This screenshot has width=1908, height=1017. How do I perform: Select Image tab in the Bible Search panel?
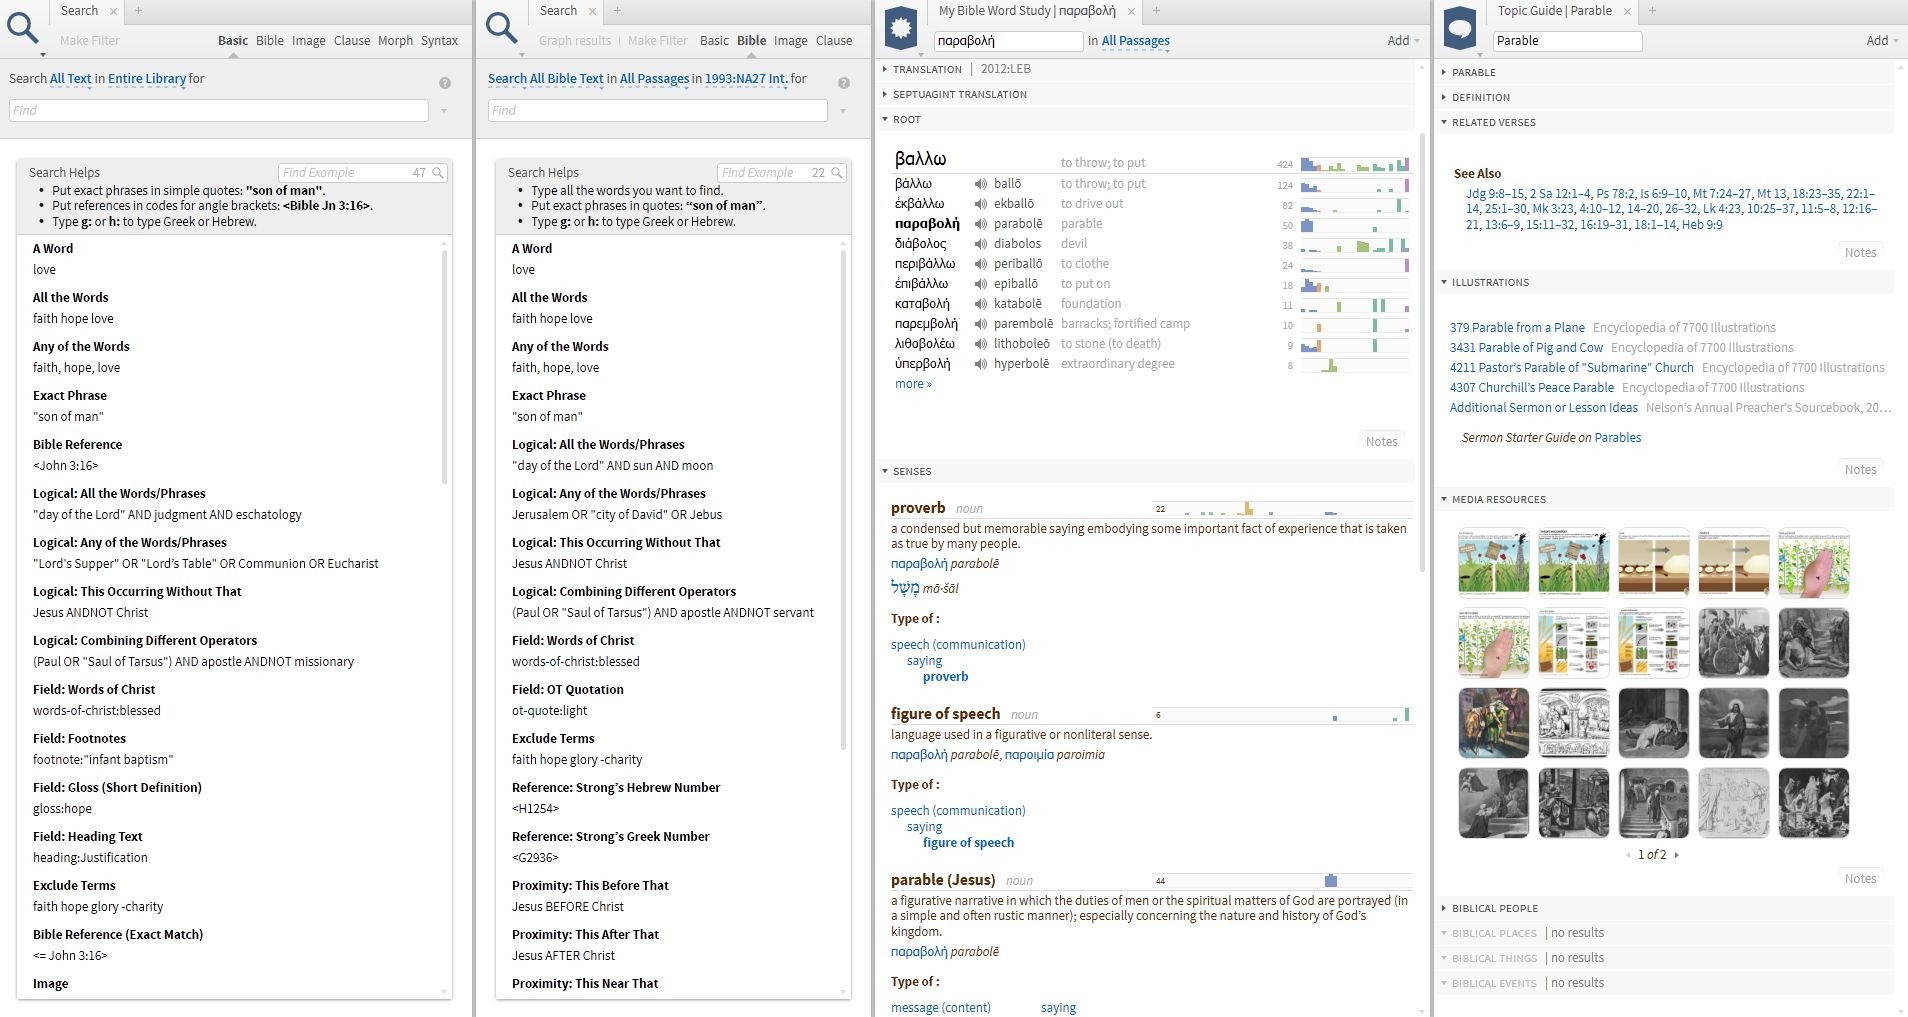click(x=790, y=41)
